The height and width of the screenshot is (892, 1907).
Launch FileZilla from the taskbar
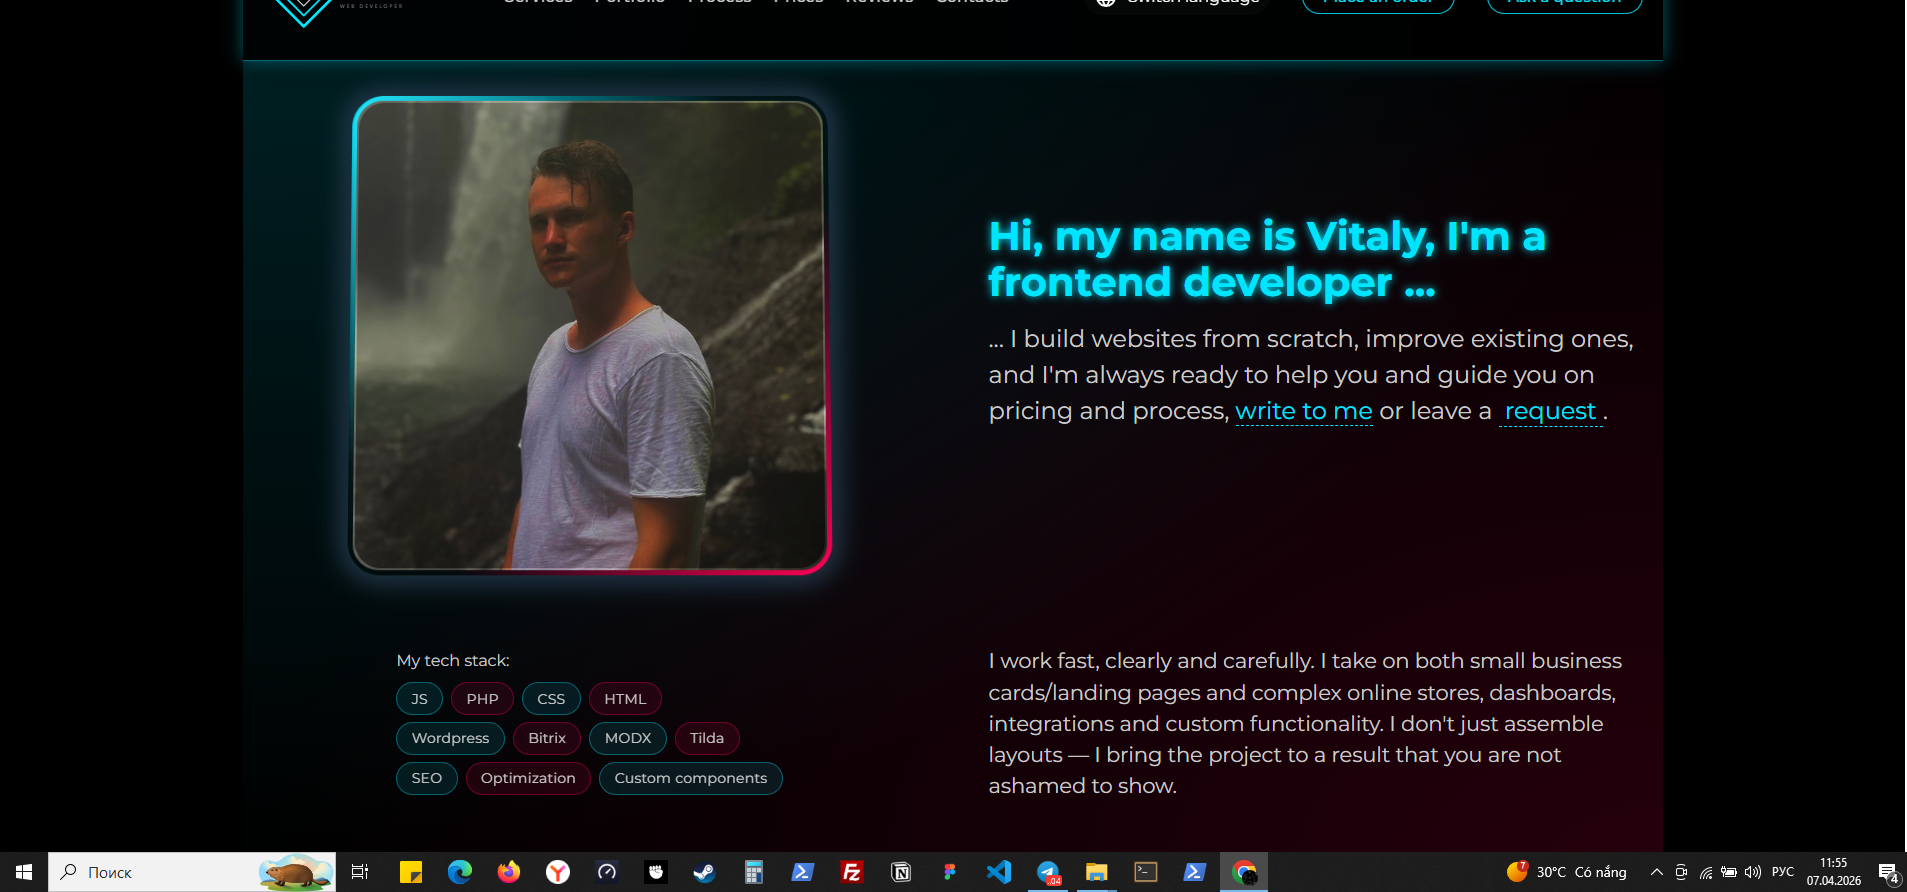(x=852, y=872)
